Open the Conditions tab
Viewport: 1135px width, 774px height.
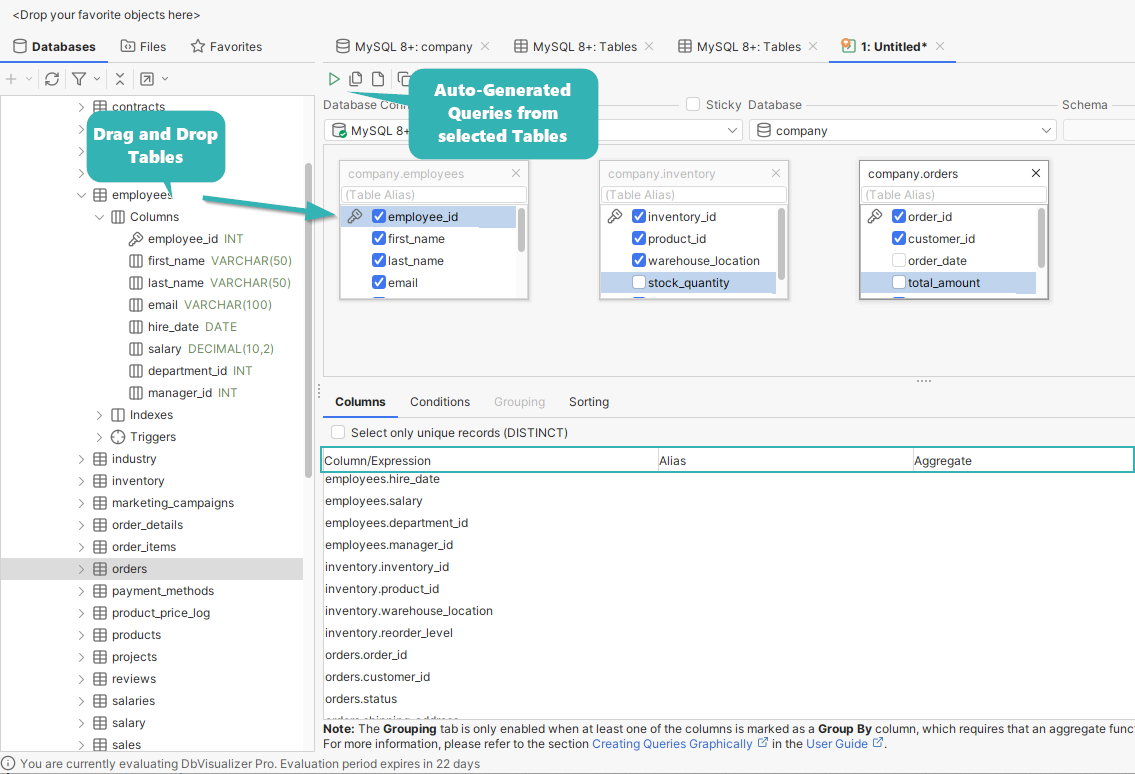click(440, 402)
